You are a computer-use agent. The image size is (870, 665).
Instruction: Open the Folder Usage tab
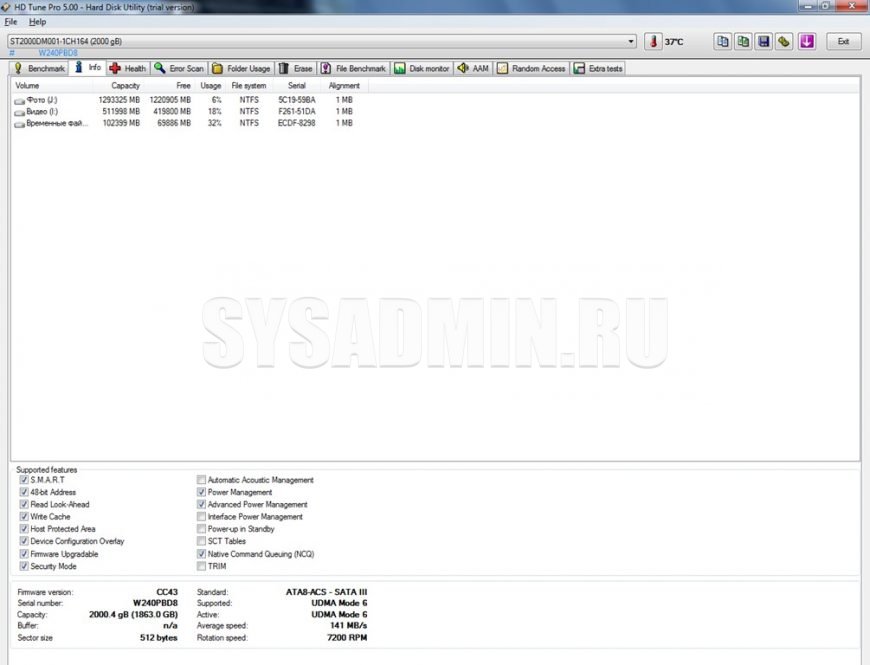coord(241,68)
